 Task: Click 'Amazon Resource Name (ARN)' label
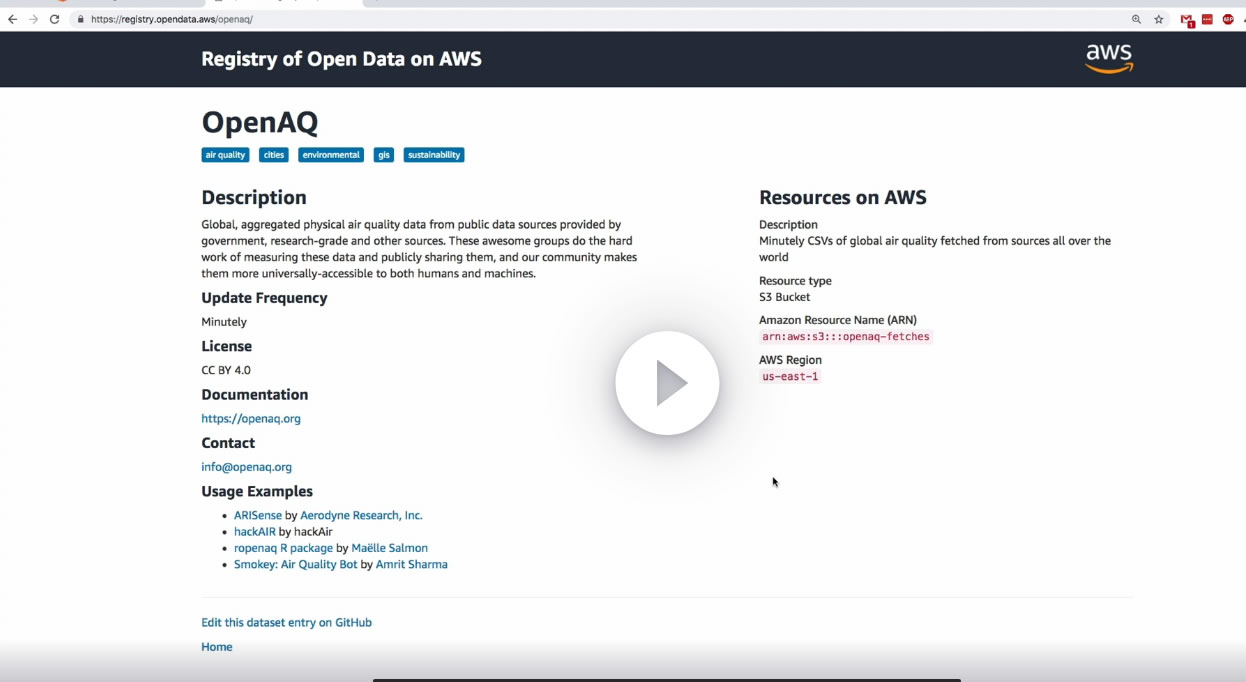(x=838, y=320)
